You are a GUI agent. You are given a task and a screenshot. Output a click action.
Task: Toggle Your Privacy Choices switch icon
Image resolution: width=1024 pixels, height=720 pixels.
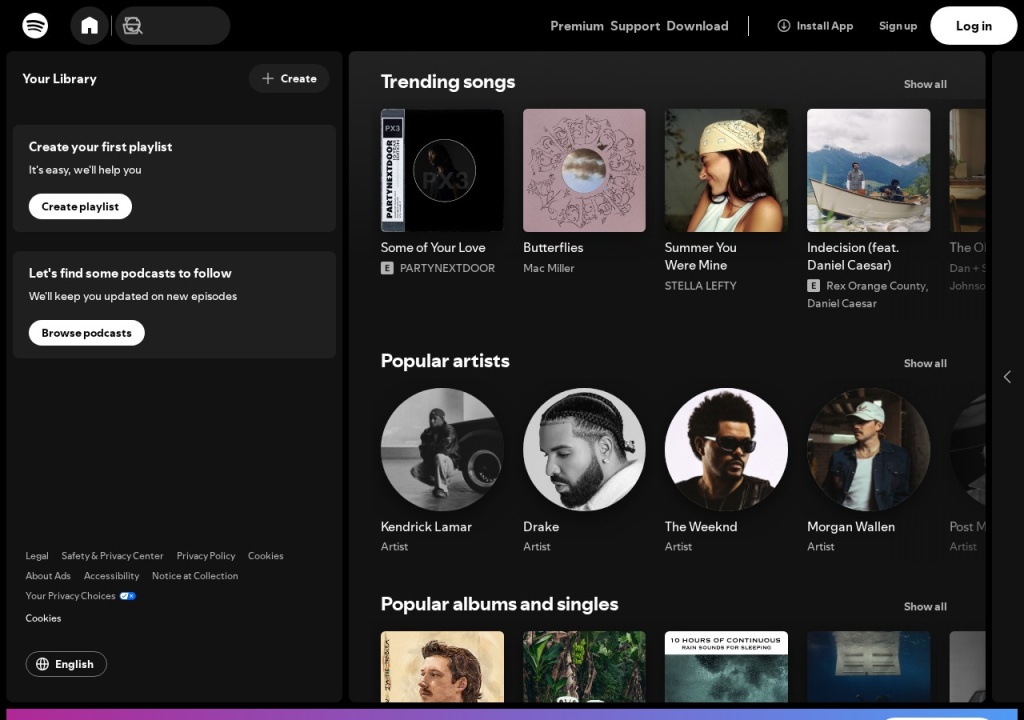127,596
